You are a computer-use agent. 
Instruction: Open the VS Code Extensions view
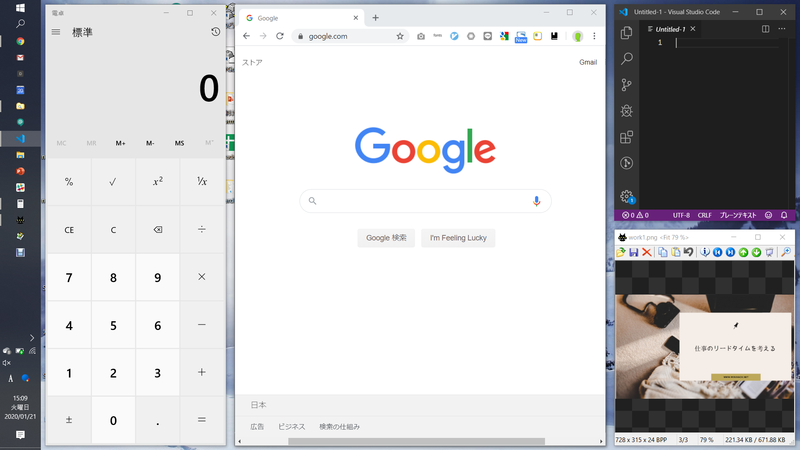tap(627, 137)
